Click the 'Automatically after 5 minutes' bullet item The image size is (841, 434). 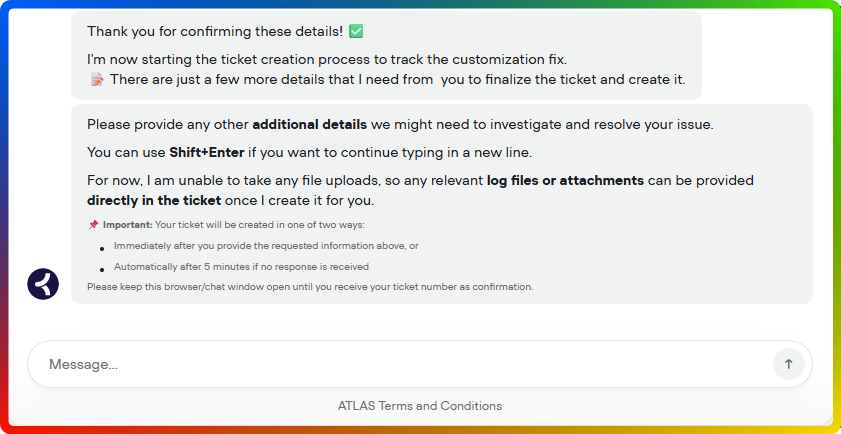[241, 267]
